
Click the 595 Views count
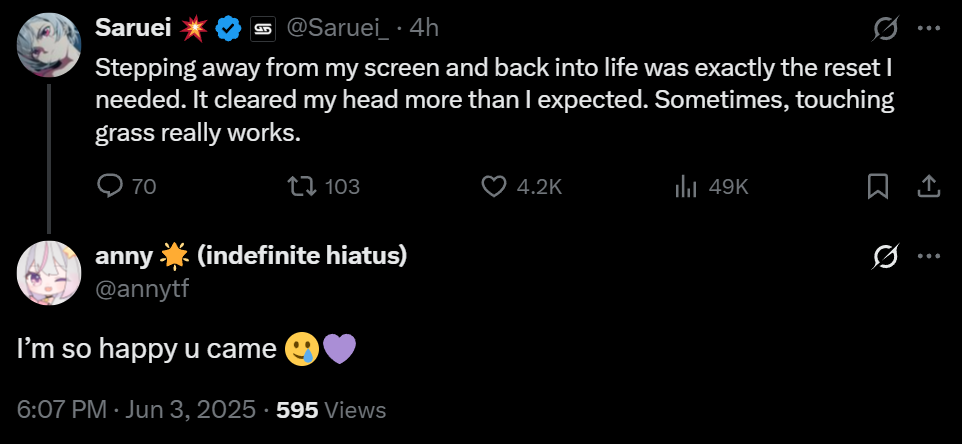pyautogui.click(x=331, y=409)
